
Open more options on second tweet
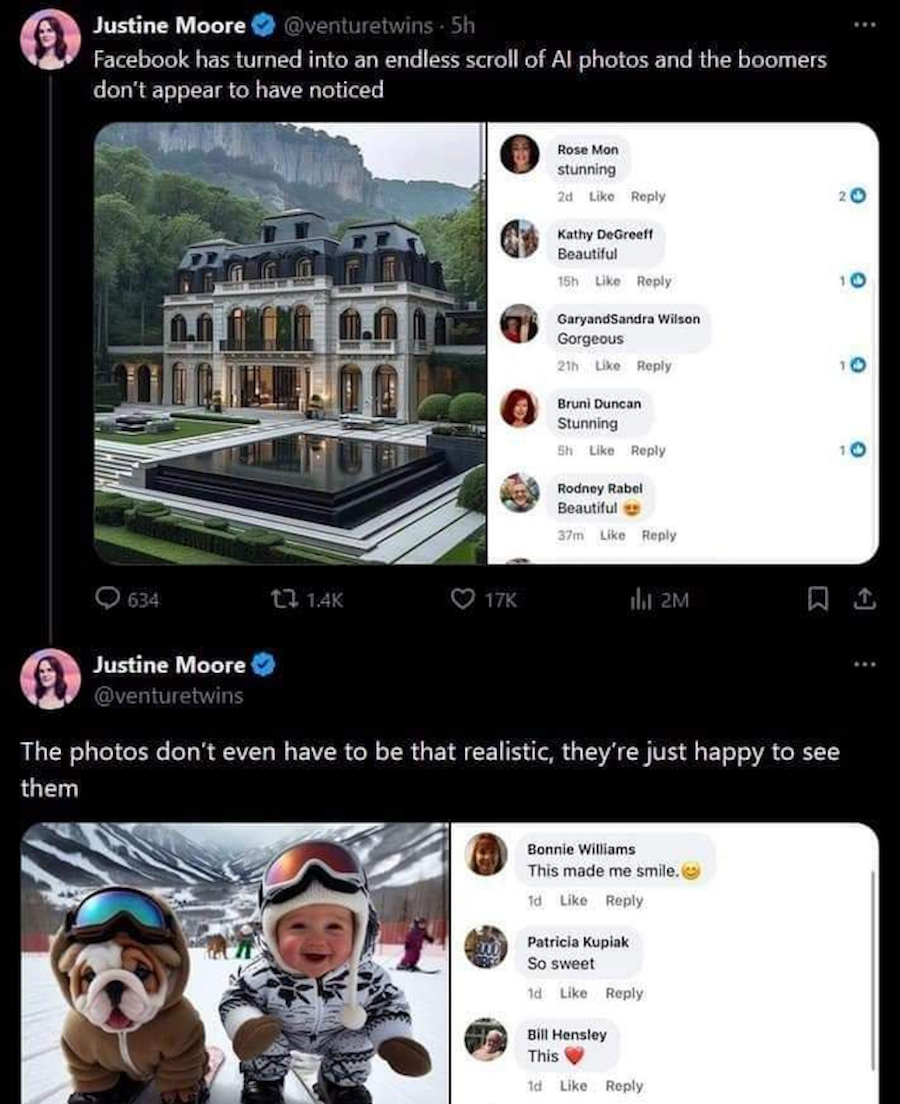(x=865, y=665)
